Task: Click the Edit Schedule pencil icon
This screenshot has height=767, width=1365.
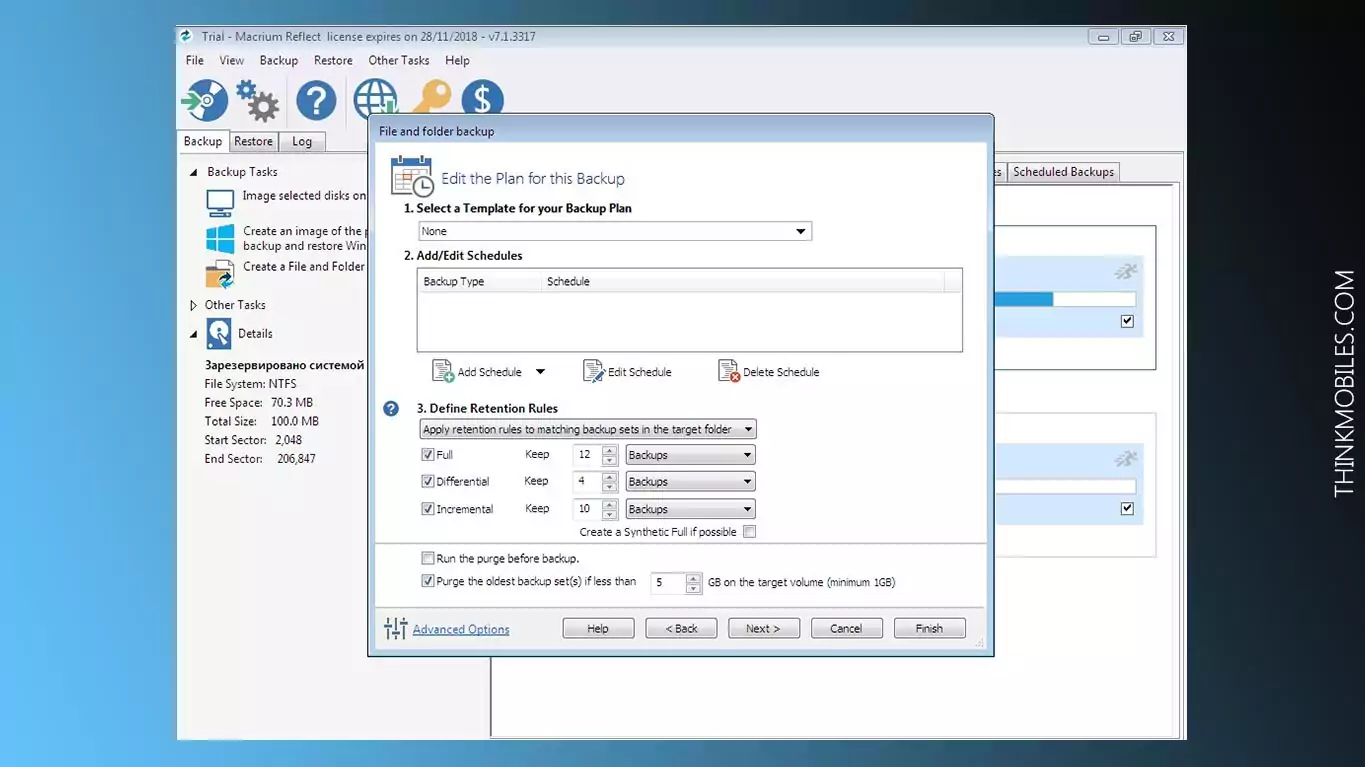Action: coord(594,371)
